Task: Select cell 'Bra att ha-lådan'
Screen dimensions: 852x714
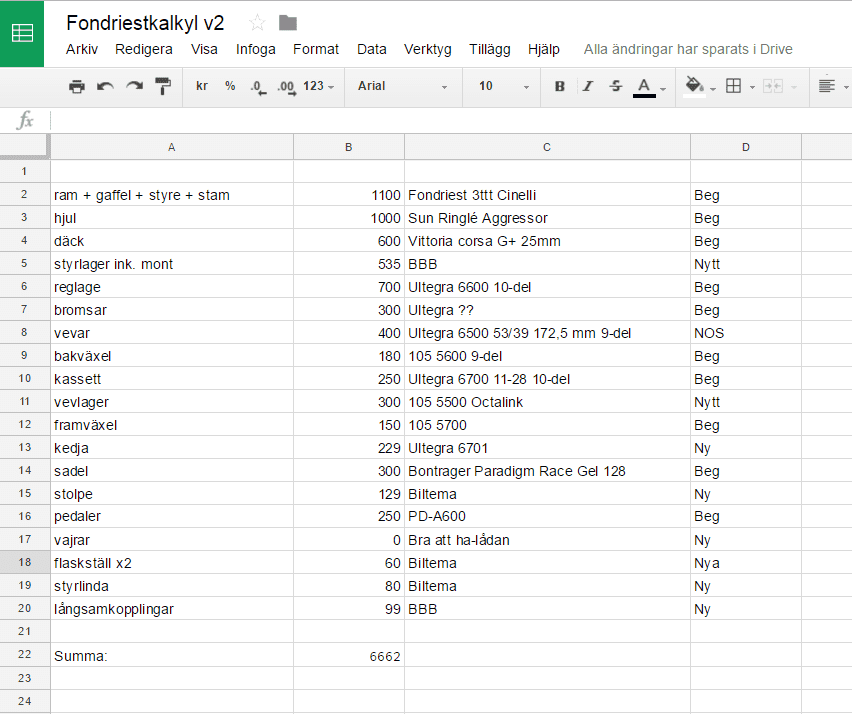Action: point(547,540)
